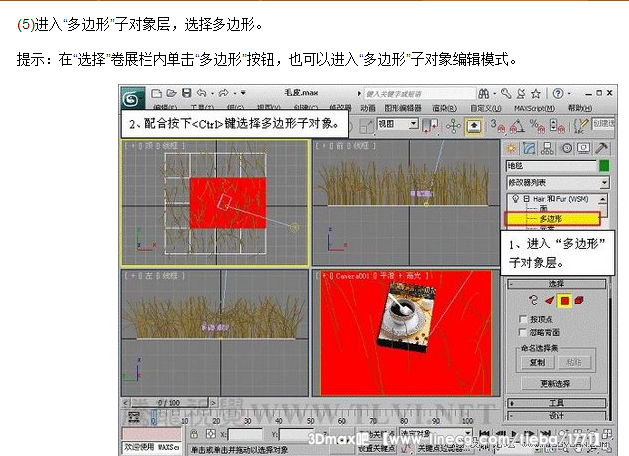
Task: Toggle the spinner snap icon
Action: [x=557, y=126]
